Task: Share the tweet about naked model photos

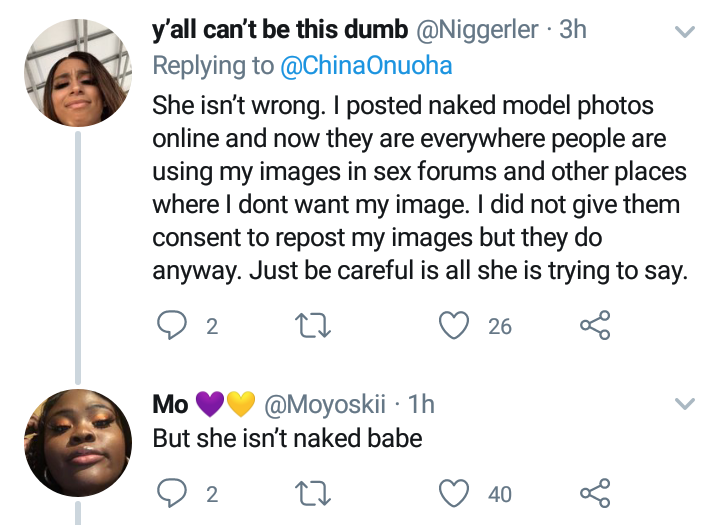Action: tap(595, 324)
